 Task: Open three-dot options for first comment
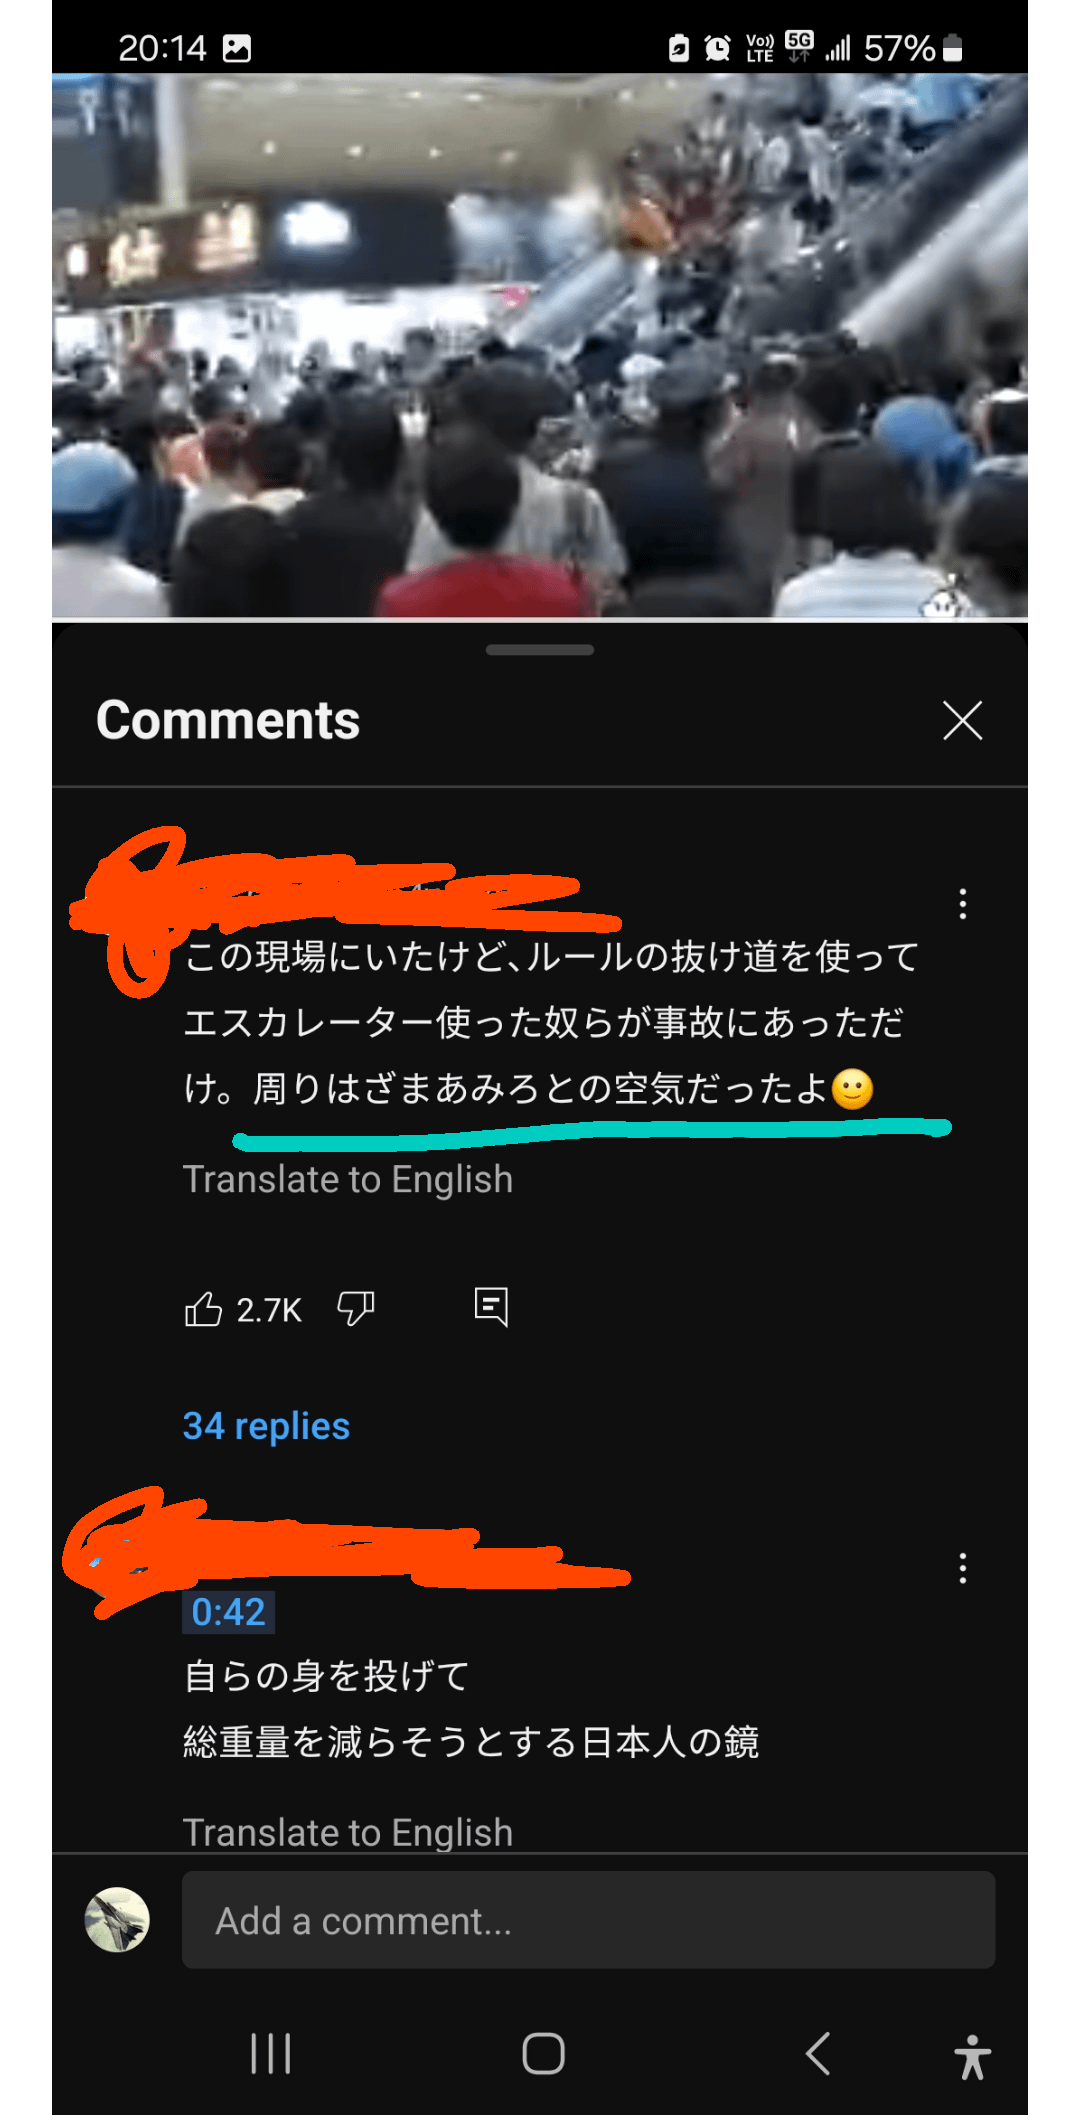click(x=962, y=904)
